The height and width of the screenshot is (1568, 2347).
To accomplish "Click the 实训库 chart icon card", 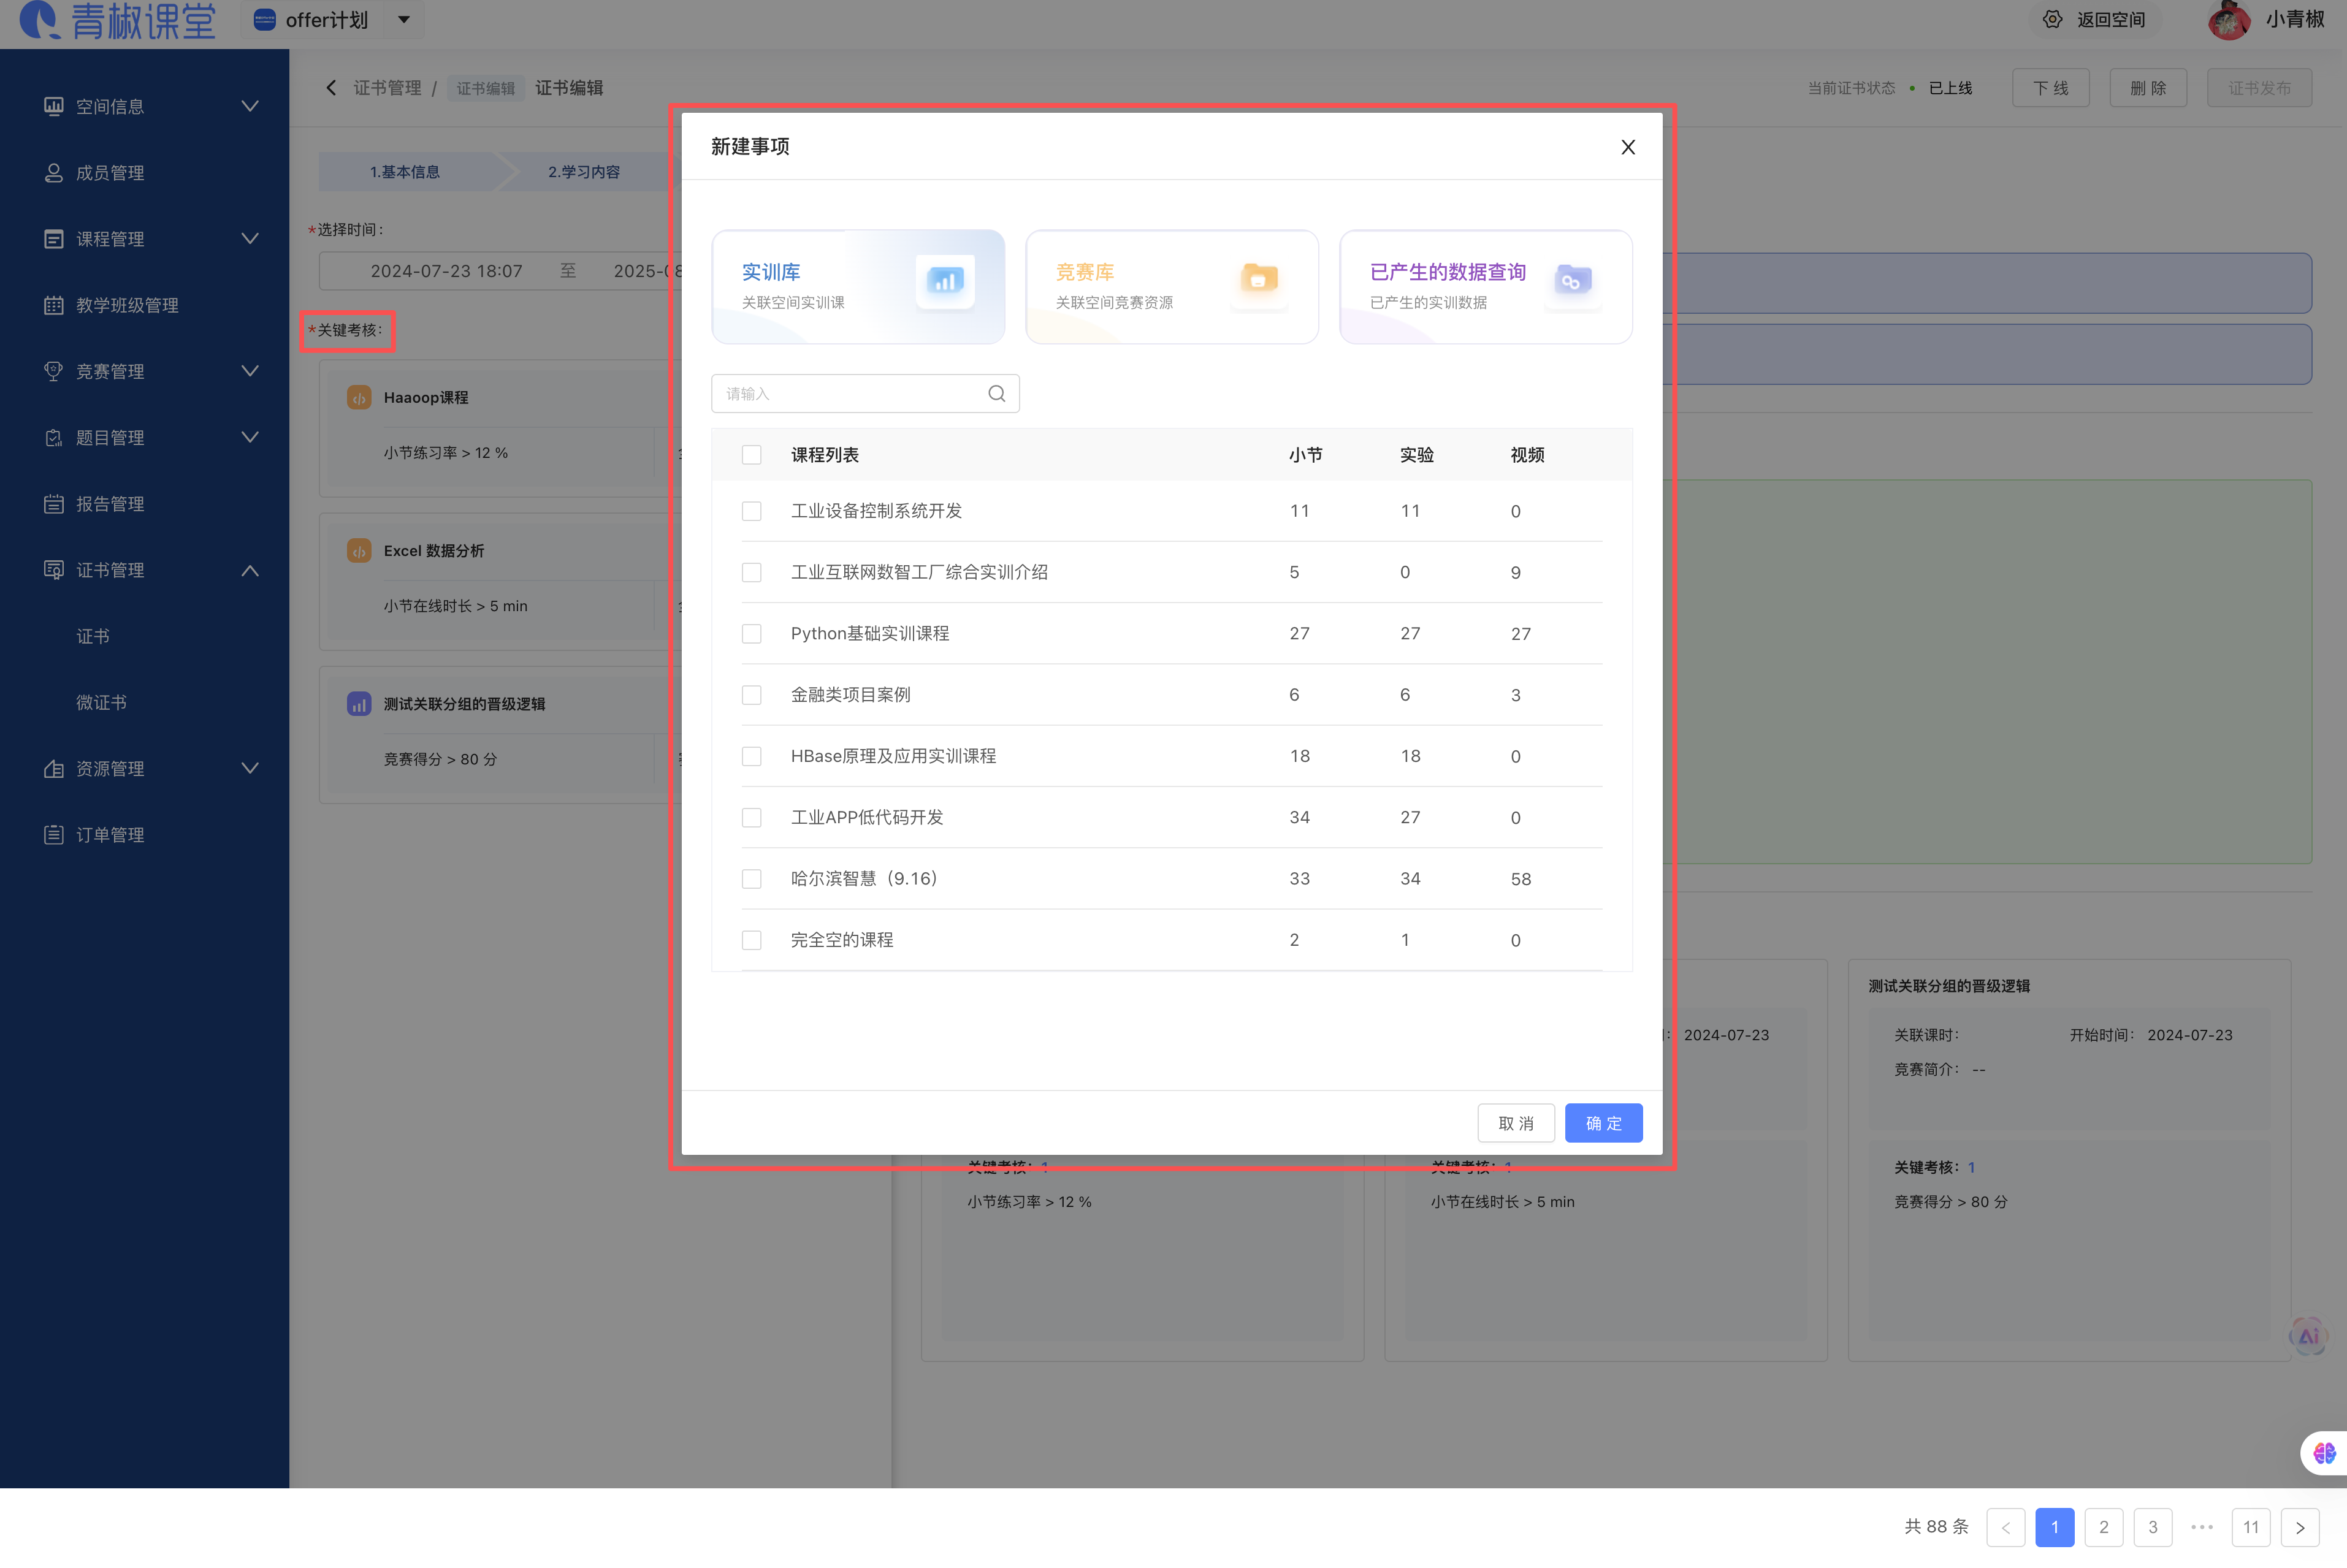I will point(944,281).
